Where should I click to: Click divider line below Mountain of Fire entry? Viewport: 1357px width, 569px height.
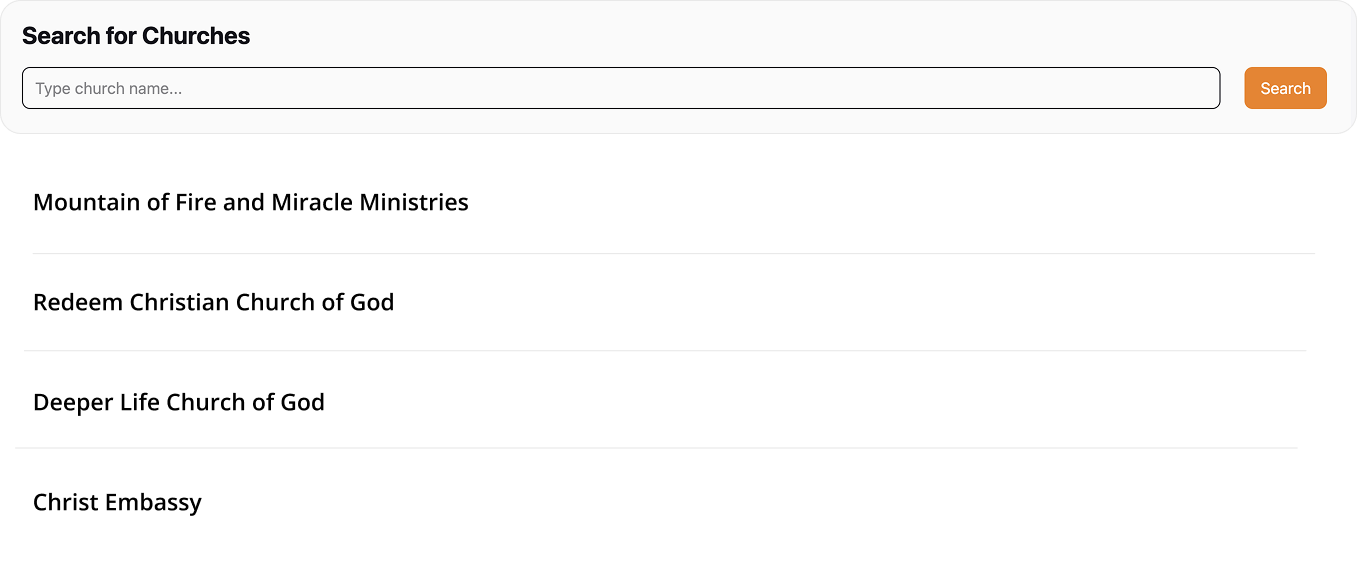pyautogui.click(x=673, y=254)
